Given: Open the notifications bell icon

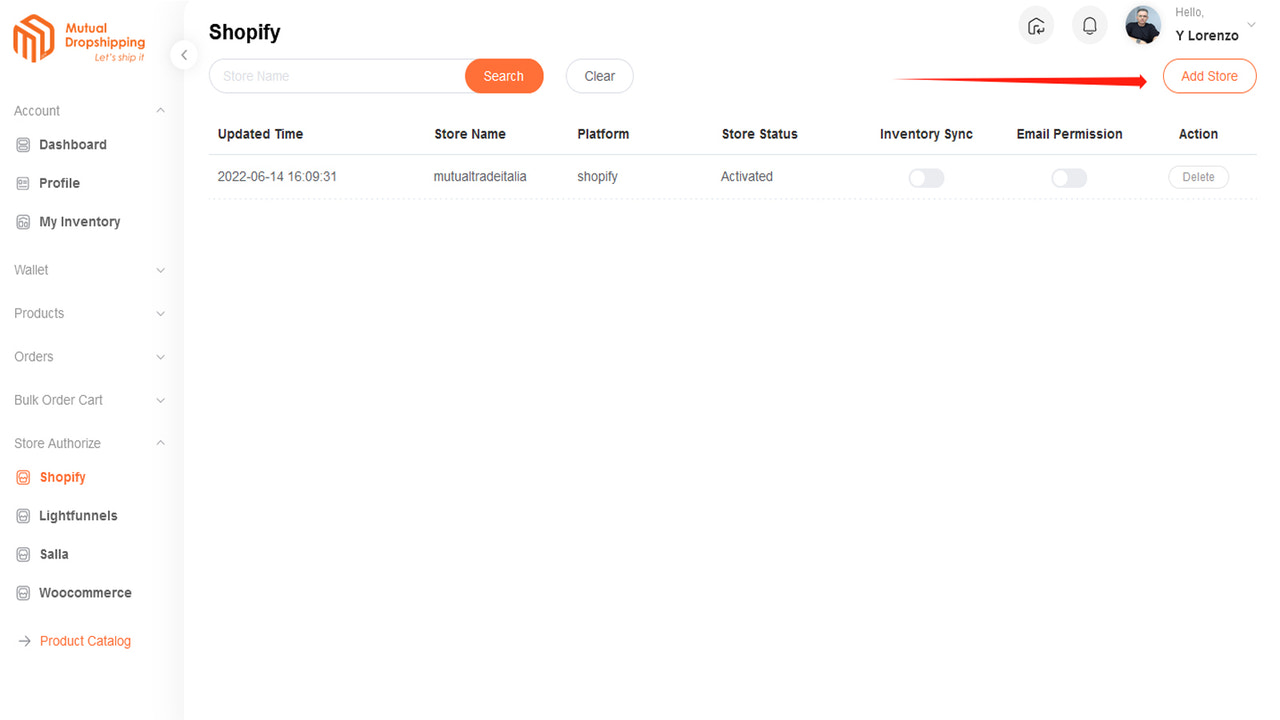Looking at the screenshot, I should pos(1089,25).
